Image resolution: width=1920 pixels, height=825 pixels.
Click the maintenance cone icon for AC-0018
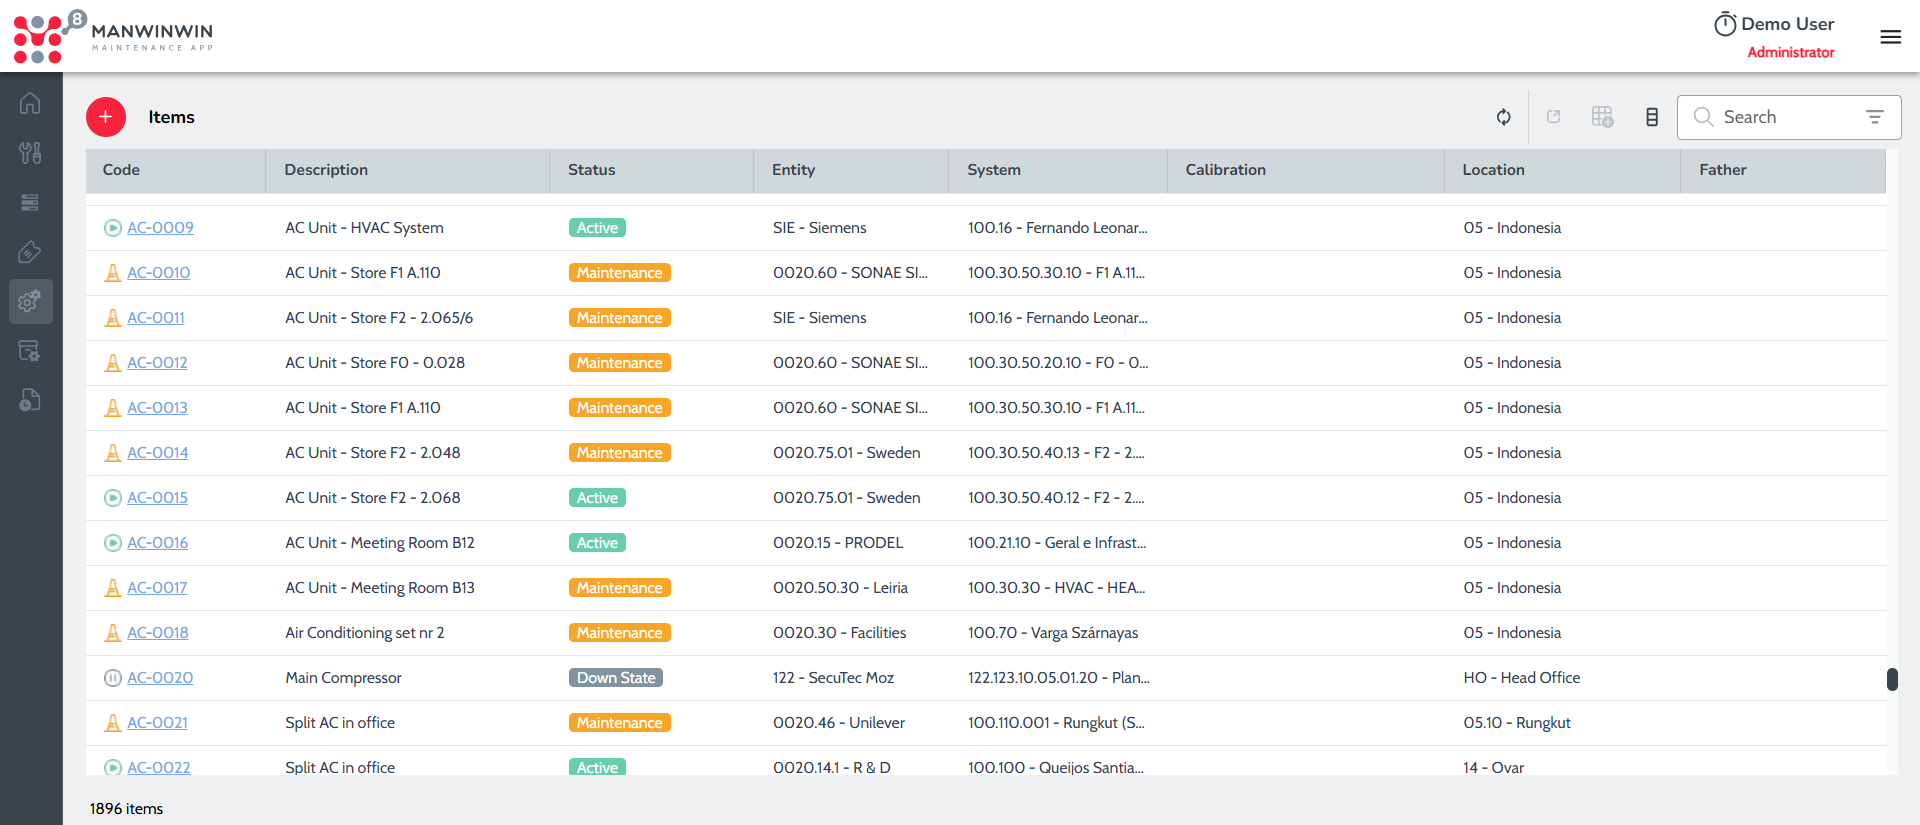113,633
